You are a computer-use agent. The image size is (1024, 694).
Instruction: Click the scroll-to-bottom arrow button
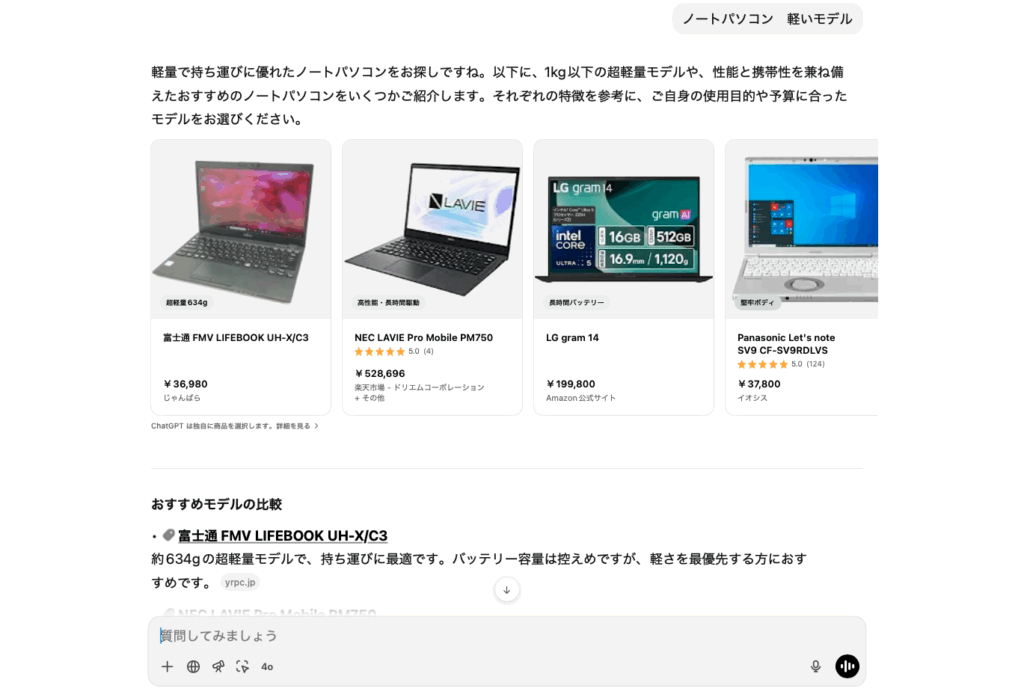[507, 590]
